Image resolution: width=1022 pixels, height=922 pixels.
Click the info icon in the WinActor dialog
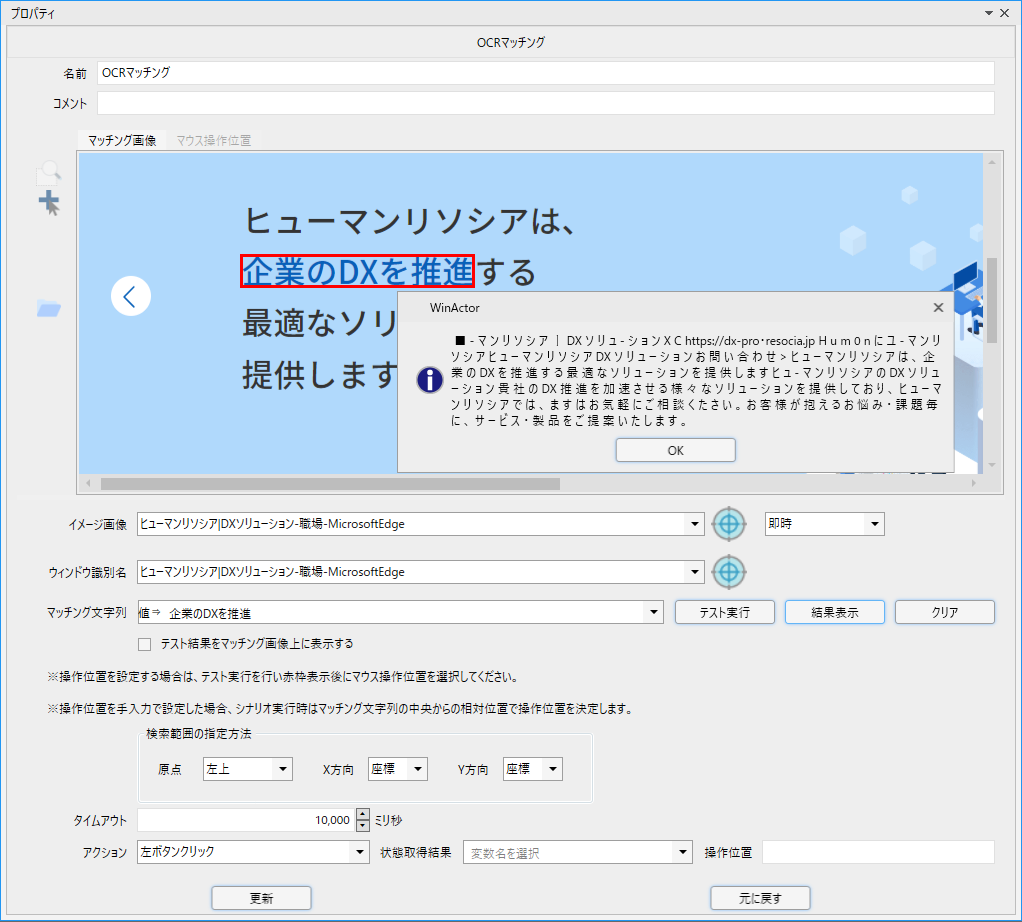click(x=428, y=380)
